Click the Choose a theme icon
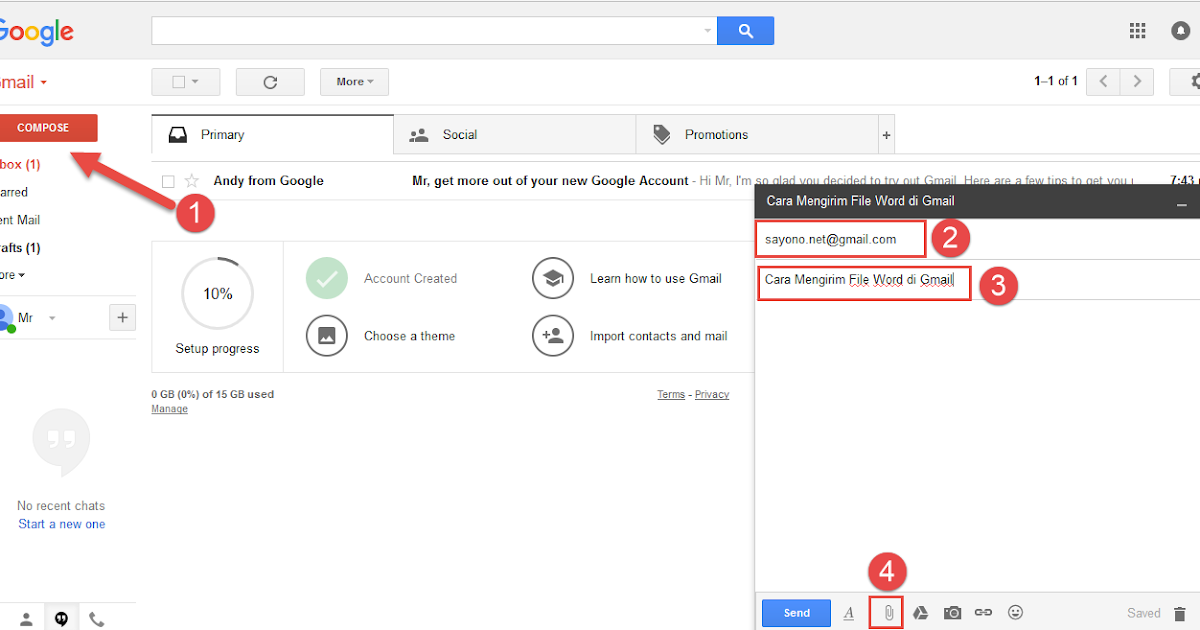Image resolution: width=1200 pixels, height=630 pixels. [x=327, y=336]
